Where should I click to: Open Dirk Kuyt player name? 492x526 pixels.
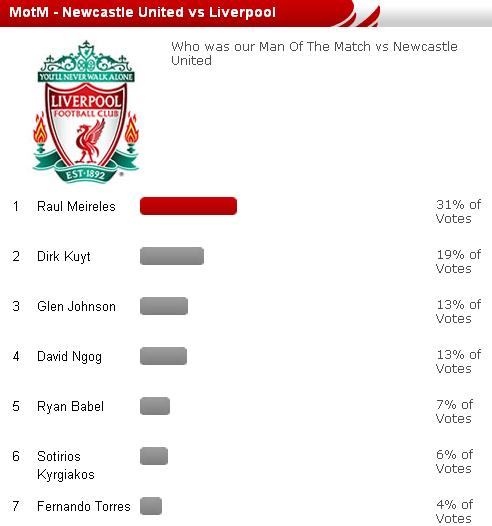click(64, 257)
